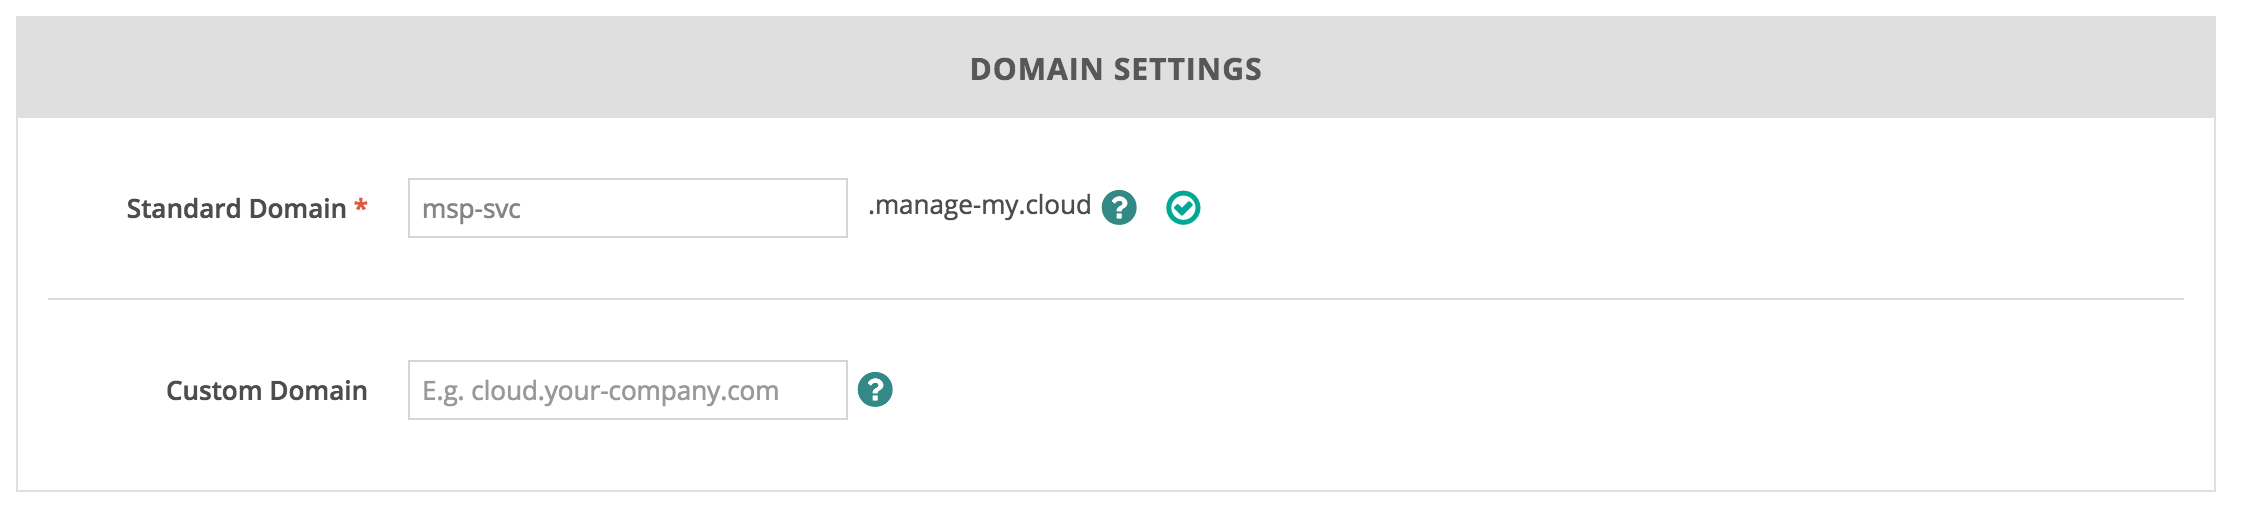Click the Standard Domain label
The image size is (2242, 524).
(236, 208)
